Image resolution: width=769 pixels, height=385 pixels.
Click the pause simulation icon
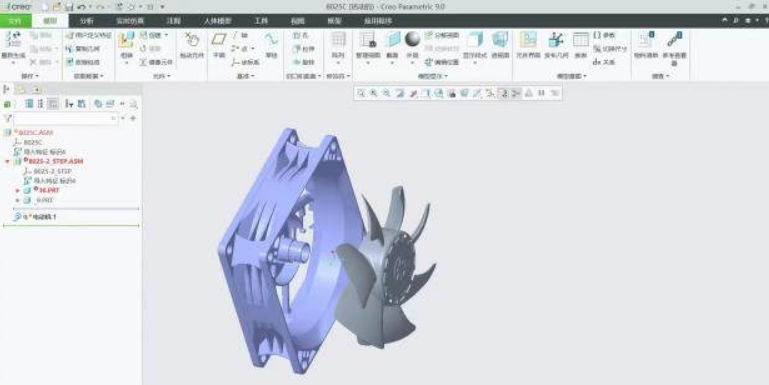pyautogui.click(x=541, y=93)
